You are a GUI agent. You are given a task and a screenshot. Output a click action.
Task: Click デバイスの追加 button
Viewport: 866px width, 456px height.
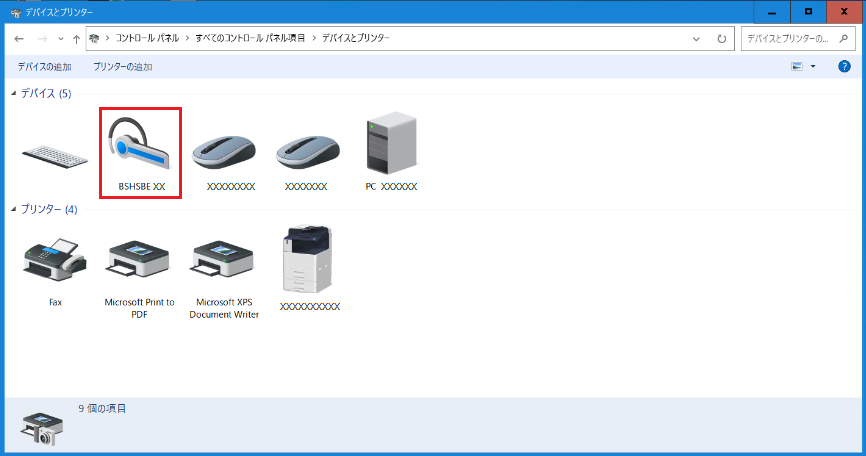(x=44, y=67)
